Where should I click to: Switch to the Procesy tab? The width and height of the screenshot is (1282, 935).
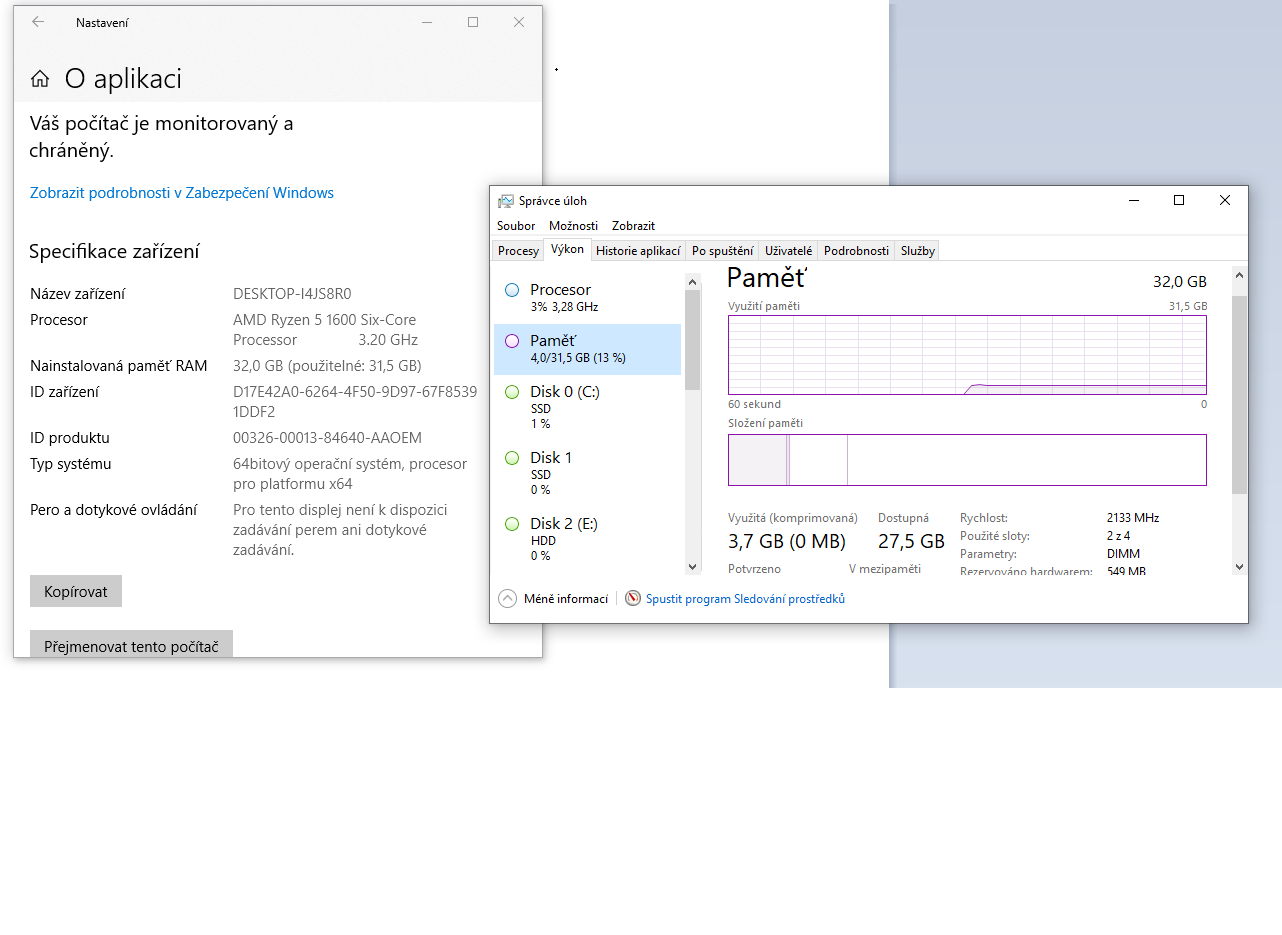[x=518, y=251]
